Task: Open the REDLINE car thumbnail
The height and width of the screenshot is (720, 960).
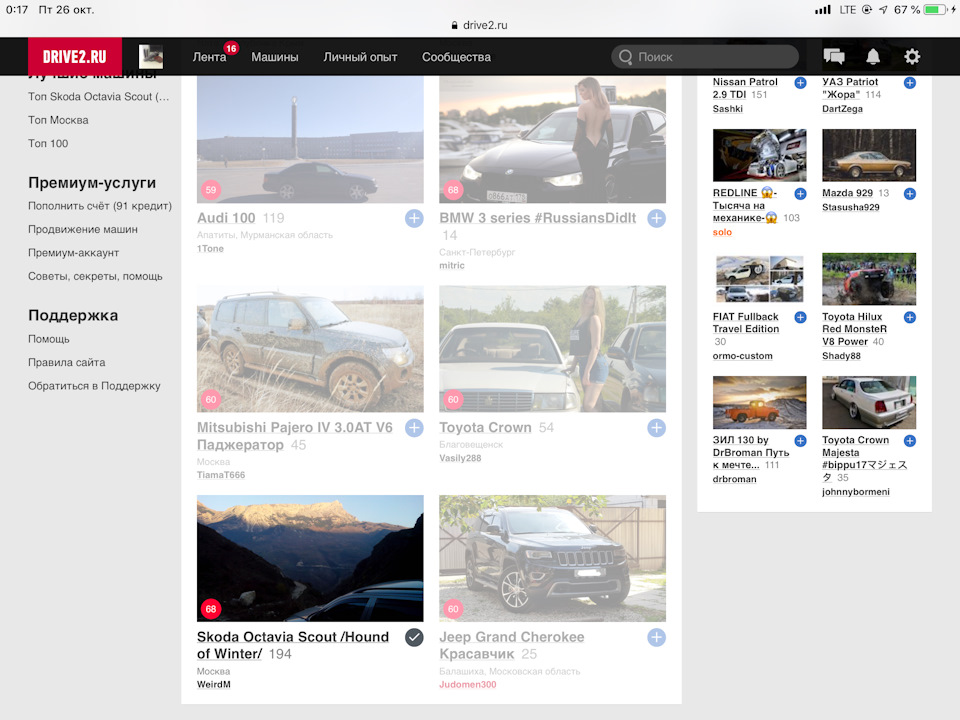Action: pyautogui.click(x=759, y=156)
